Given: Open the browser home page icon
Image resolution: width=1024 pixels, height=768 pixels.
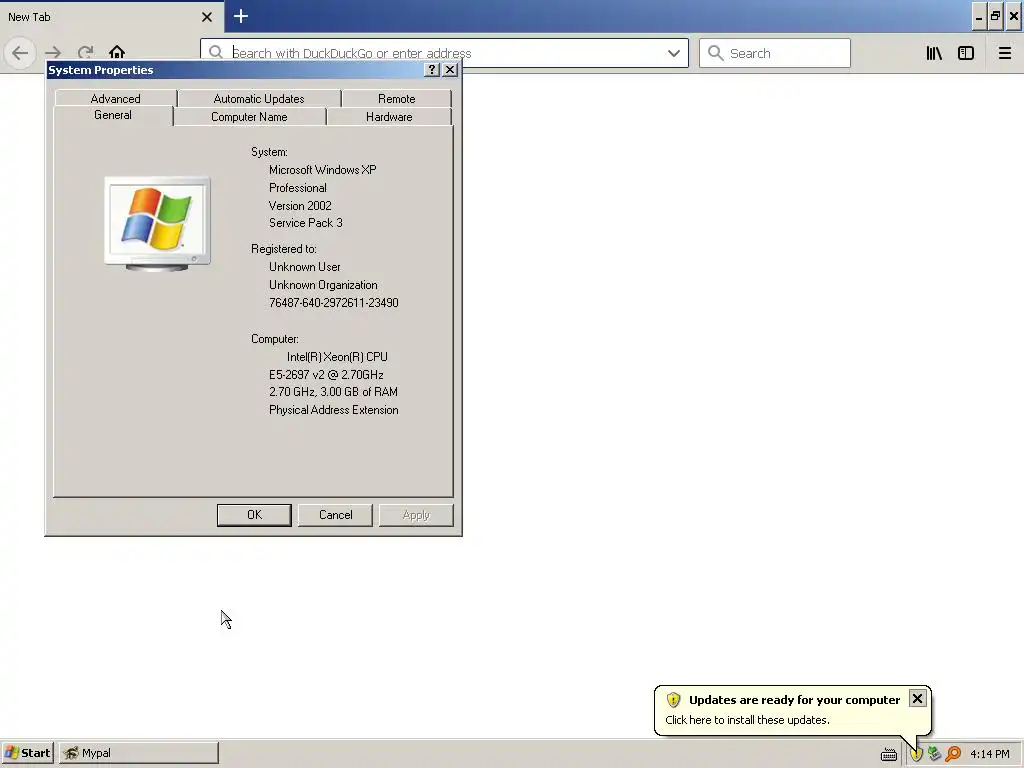Looking at the screenshot, I should pyautogui.click(x=117, y=52).
